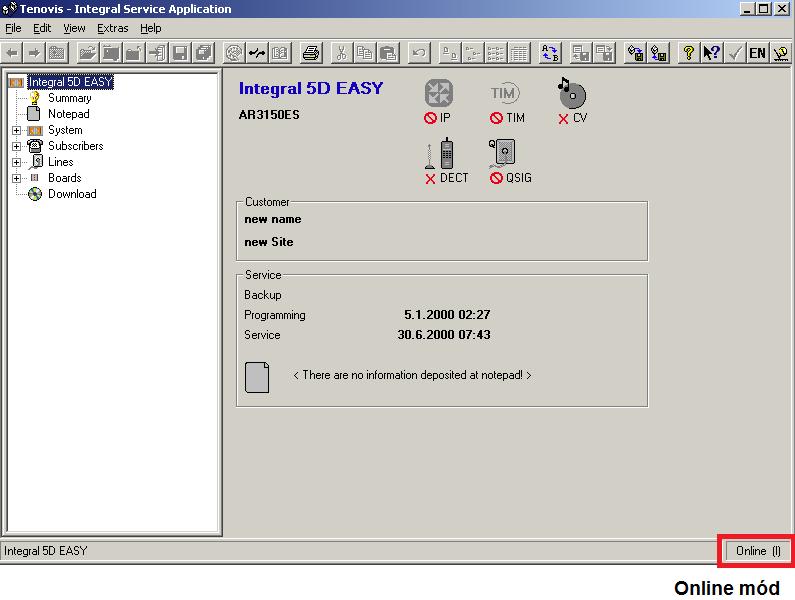Click the 'new name' customer text
The image size is (795, 600).
point(273,219)
